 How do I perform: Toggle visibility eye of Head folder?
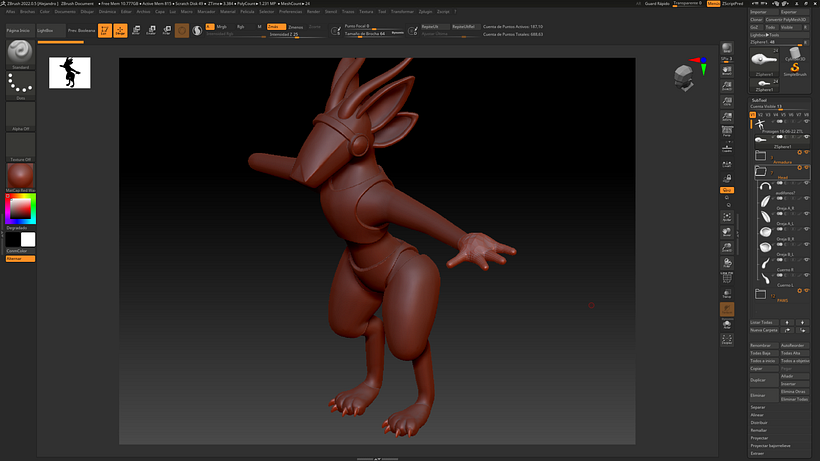tap(806, 168)
